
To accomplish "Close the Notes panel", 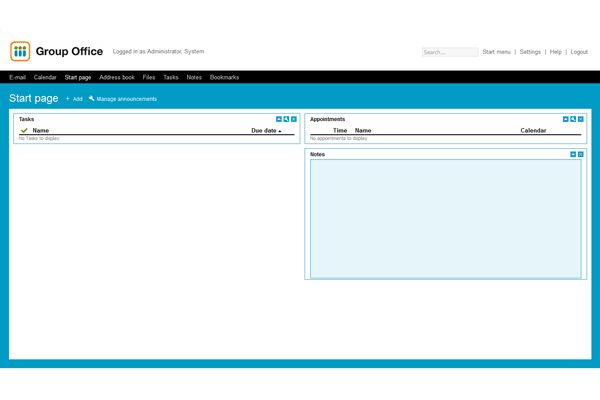I will (581, 155).
